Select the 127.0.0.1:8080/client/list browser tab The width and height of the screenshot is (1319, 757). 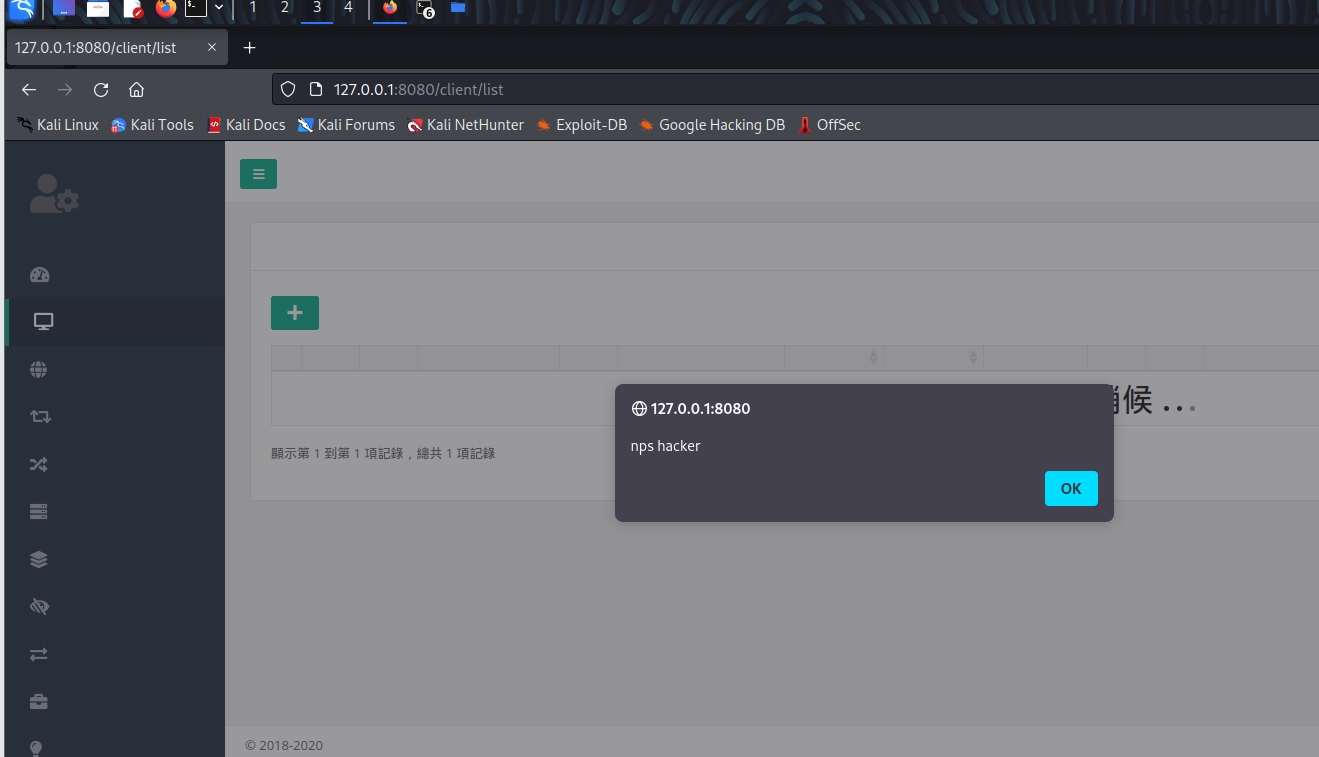pyautogui.click(x=117, y=47)
